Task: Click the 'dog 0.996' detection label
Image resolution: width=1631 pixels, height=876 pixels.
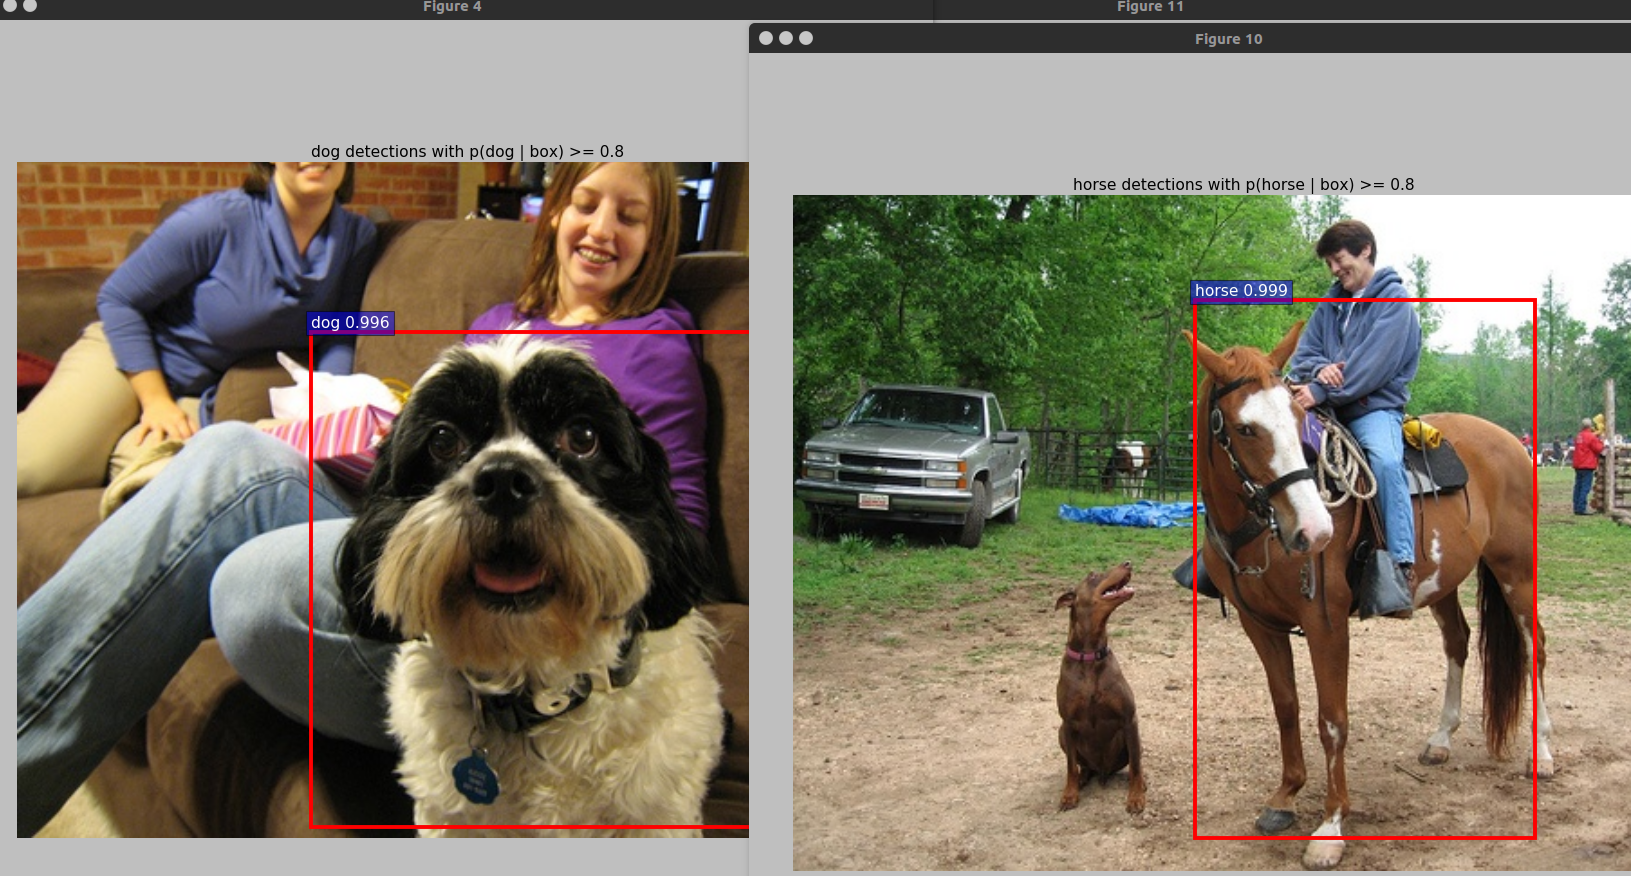Action: [350, 322]
